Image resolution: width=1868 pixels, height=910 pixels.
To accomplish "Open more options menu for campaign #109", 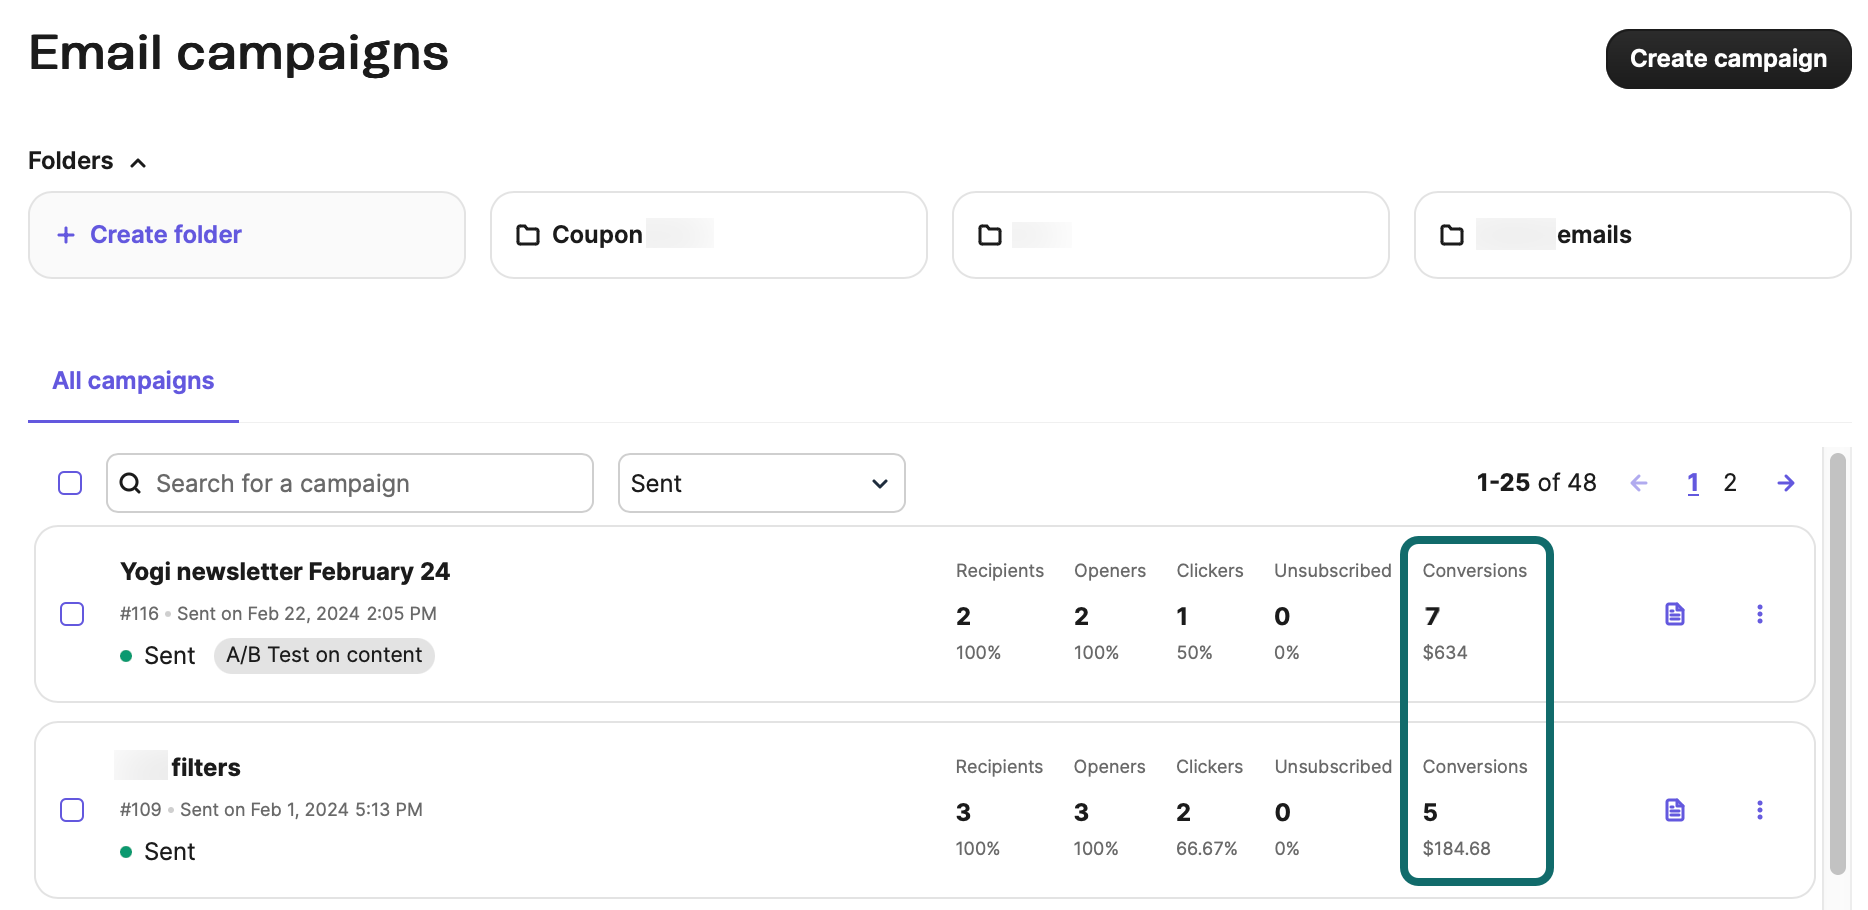I will coord(1759,810).
